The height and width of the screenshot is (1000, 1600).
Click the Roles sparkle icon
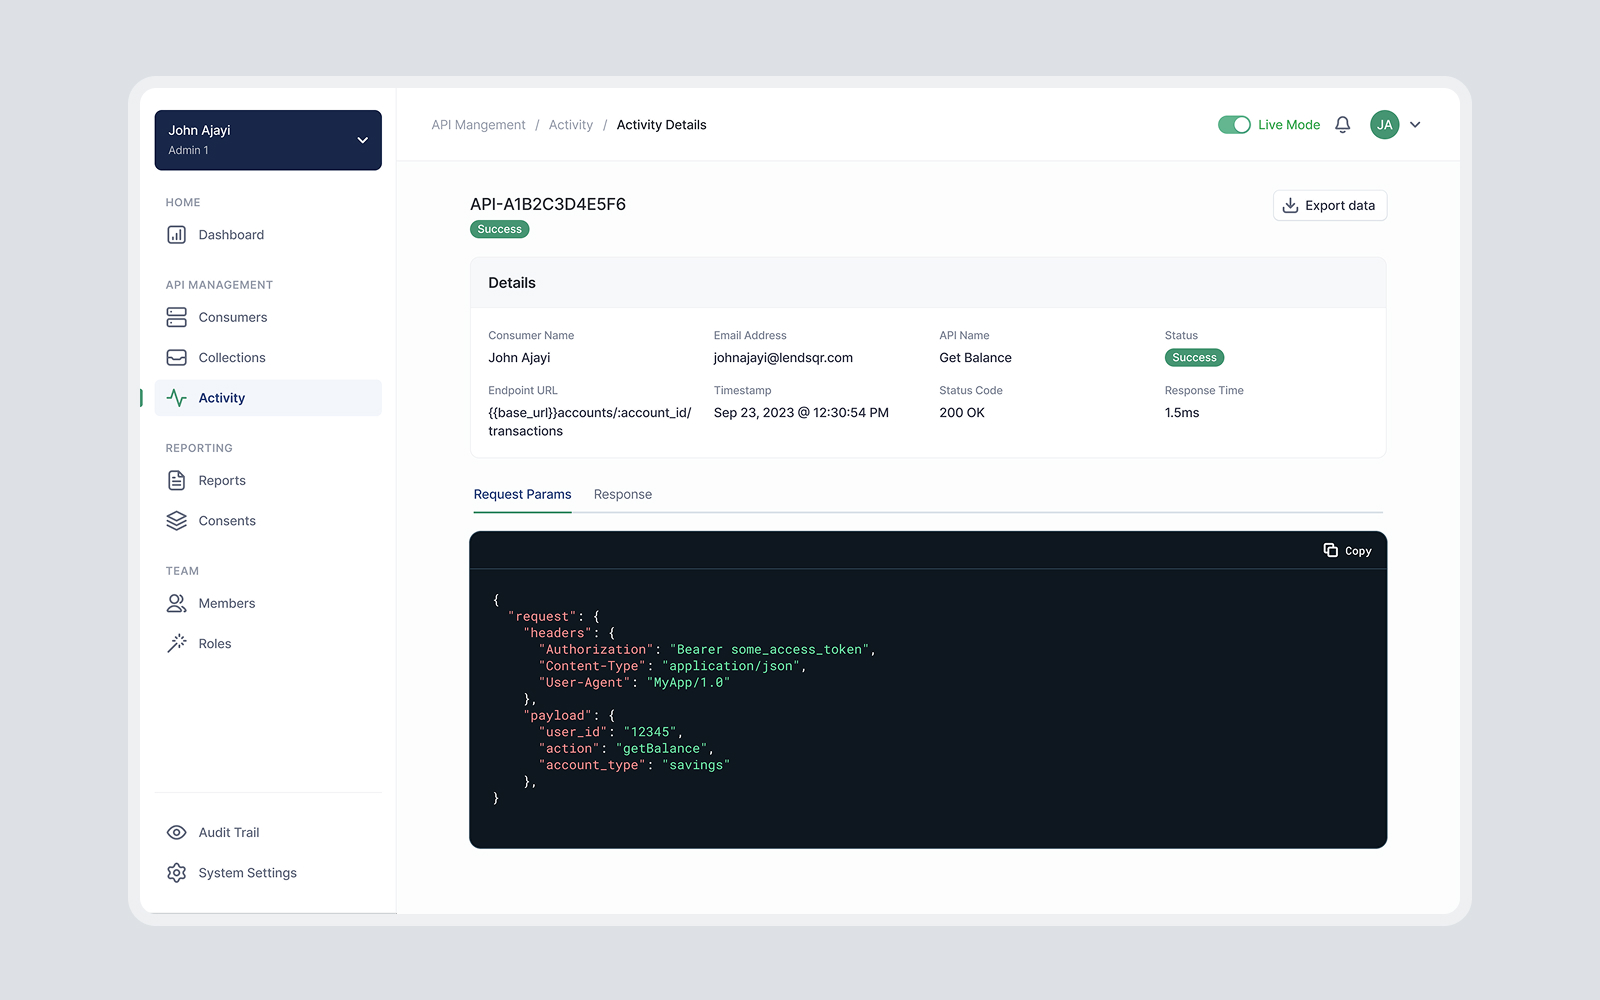point(176,642)
